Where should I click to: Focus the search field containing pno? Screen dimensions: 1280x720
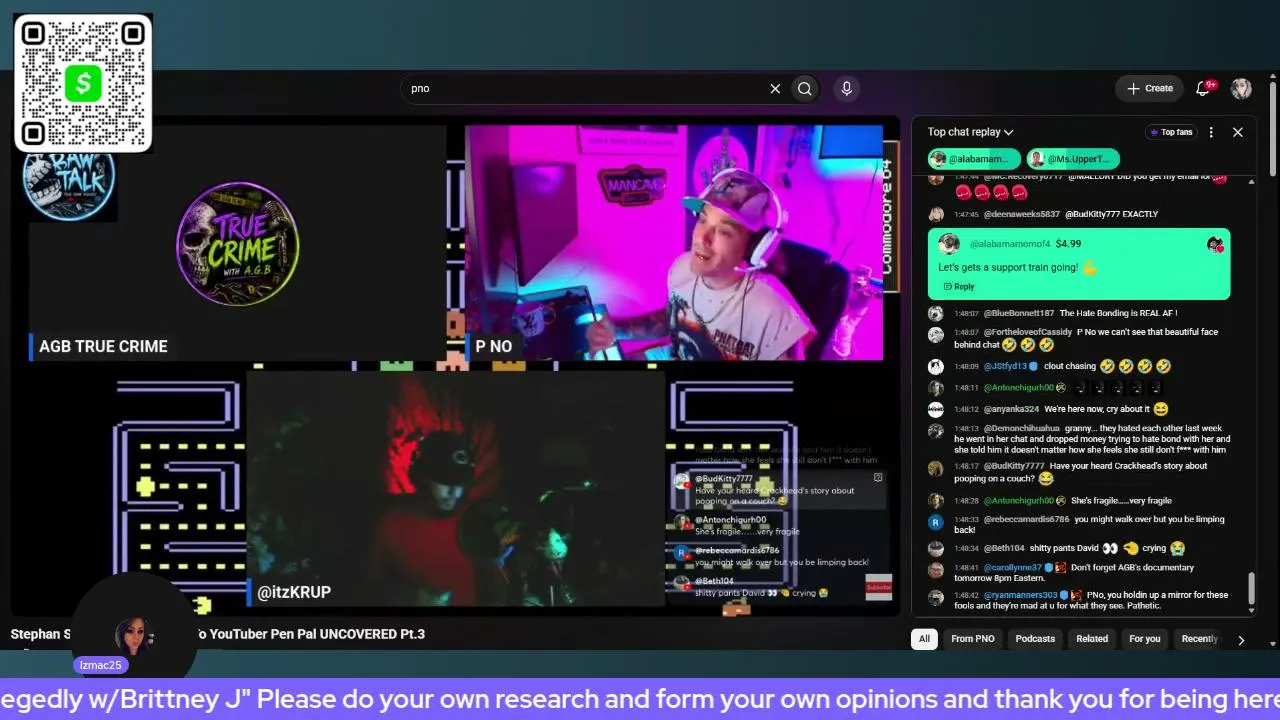[585, 88]
